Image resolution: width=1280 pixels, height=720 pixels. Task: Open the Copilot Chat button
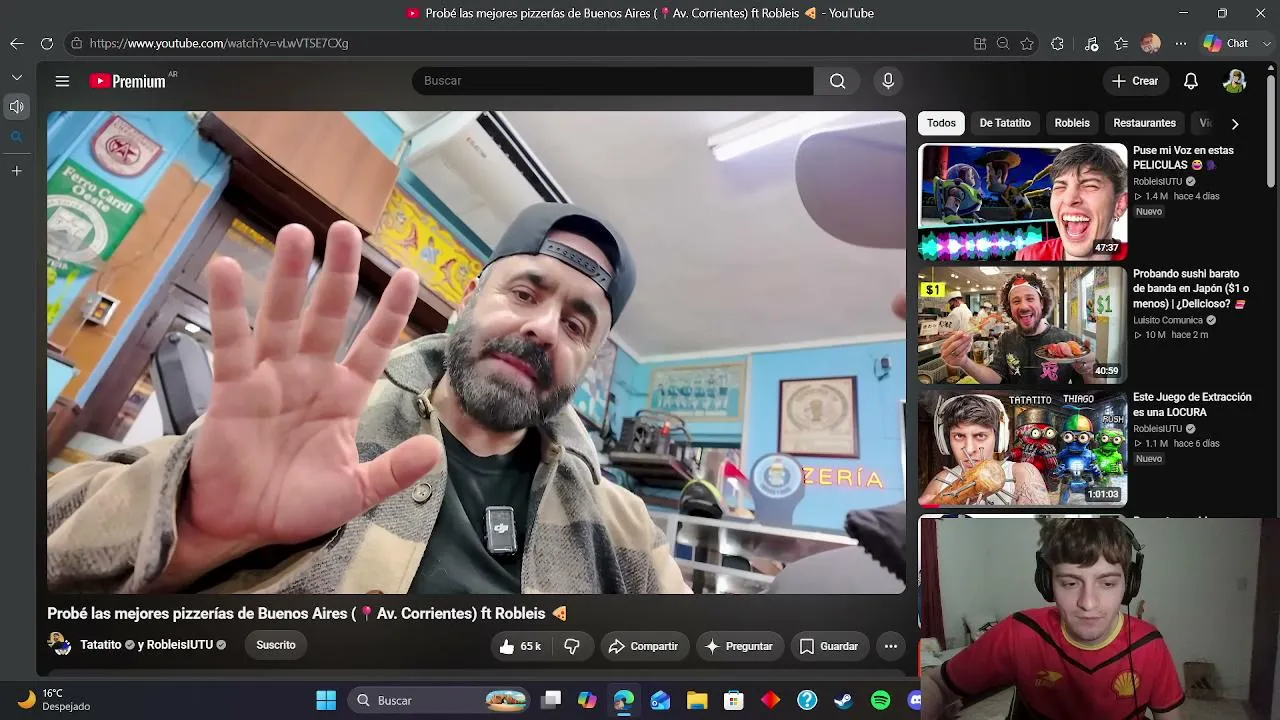(x=1226, y=43)
